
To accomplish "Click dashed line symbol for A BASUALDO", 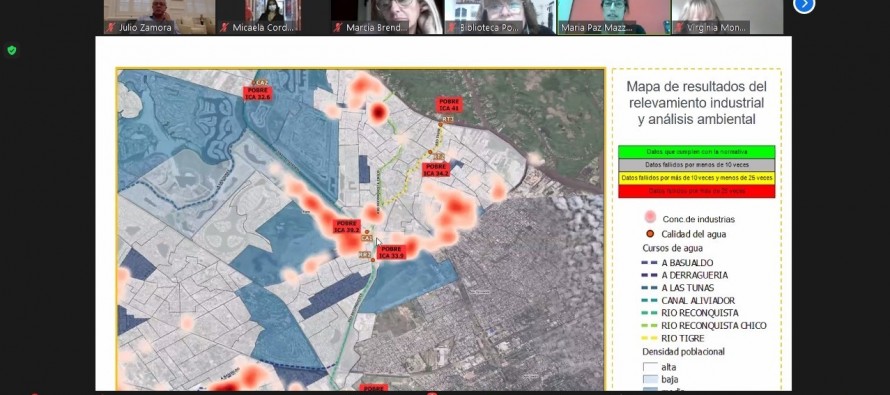I will [x=650, y=263].
